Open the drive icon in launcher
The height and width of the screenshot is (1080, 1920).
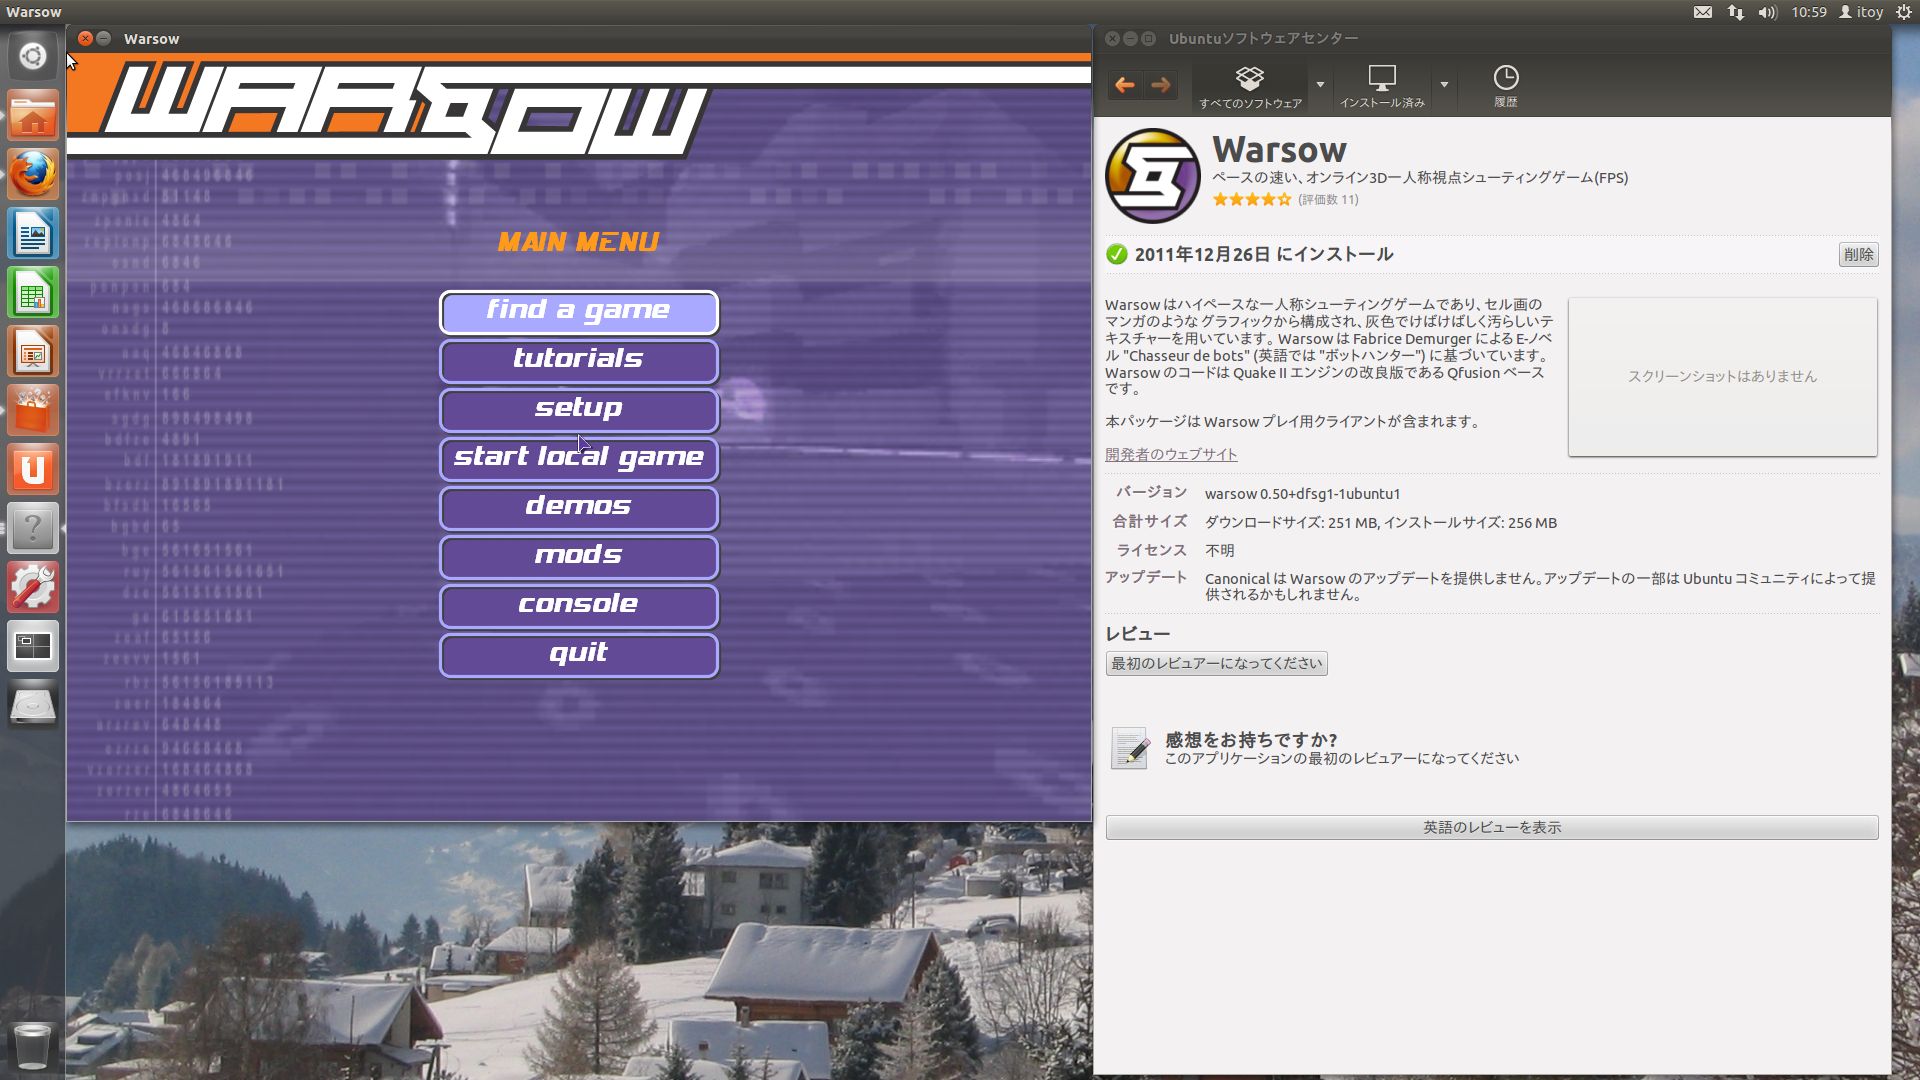click(x=32, y=706)
